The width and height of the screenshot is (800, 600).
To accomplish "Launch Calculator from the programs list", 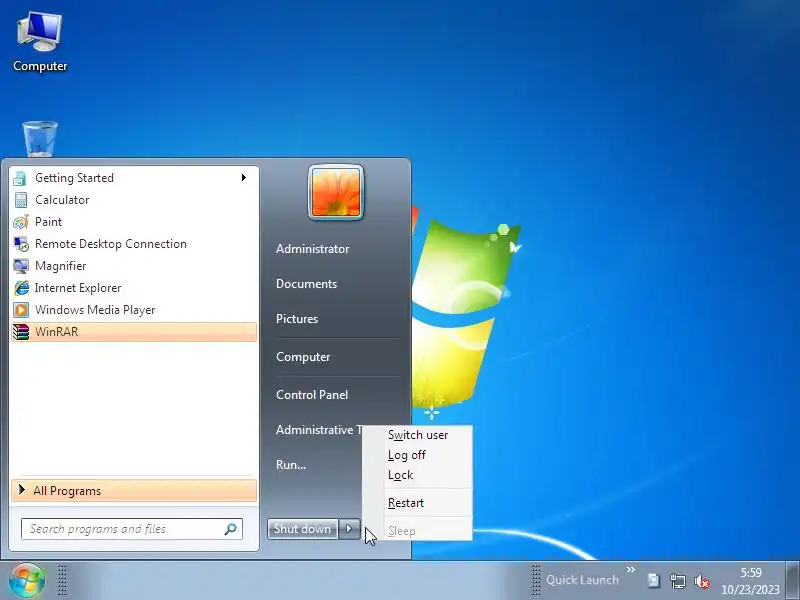I will click(134, 200).
